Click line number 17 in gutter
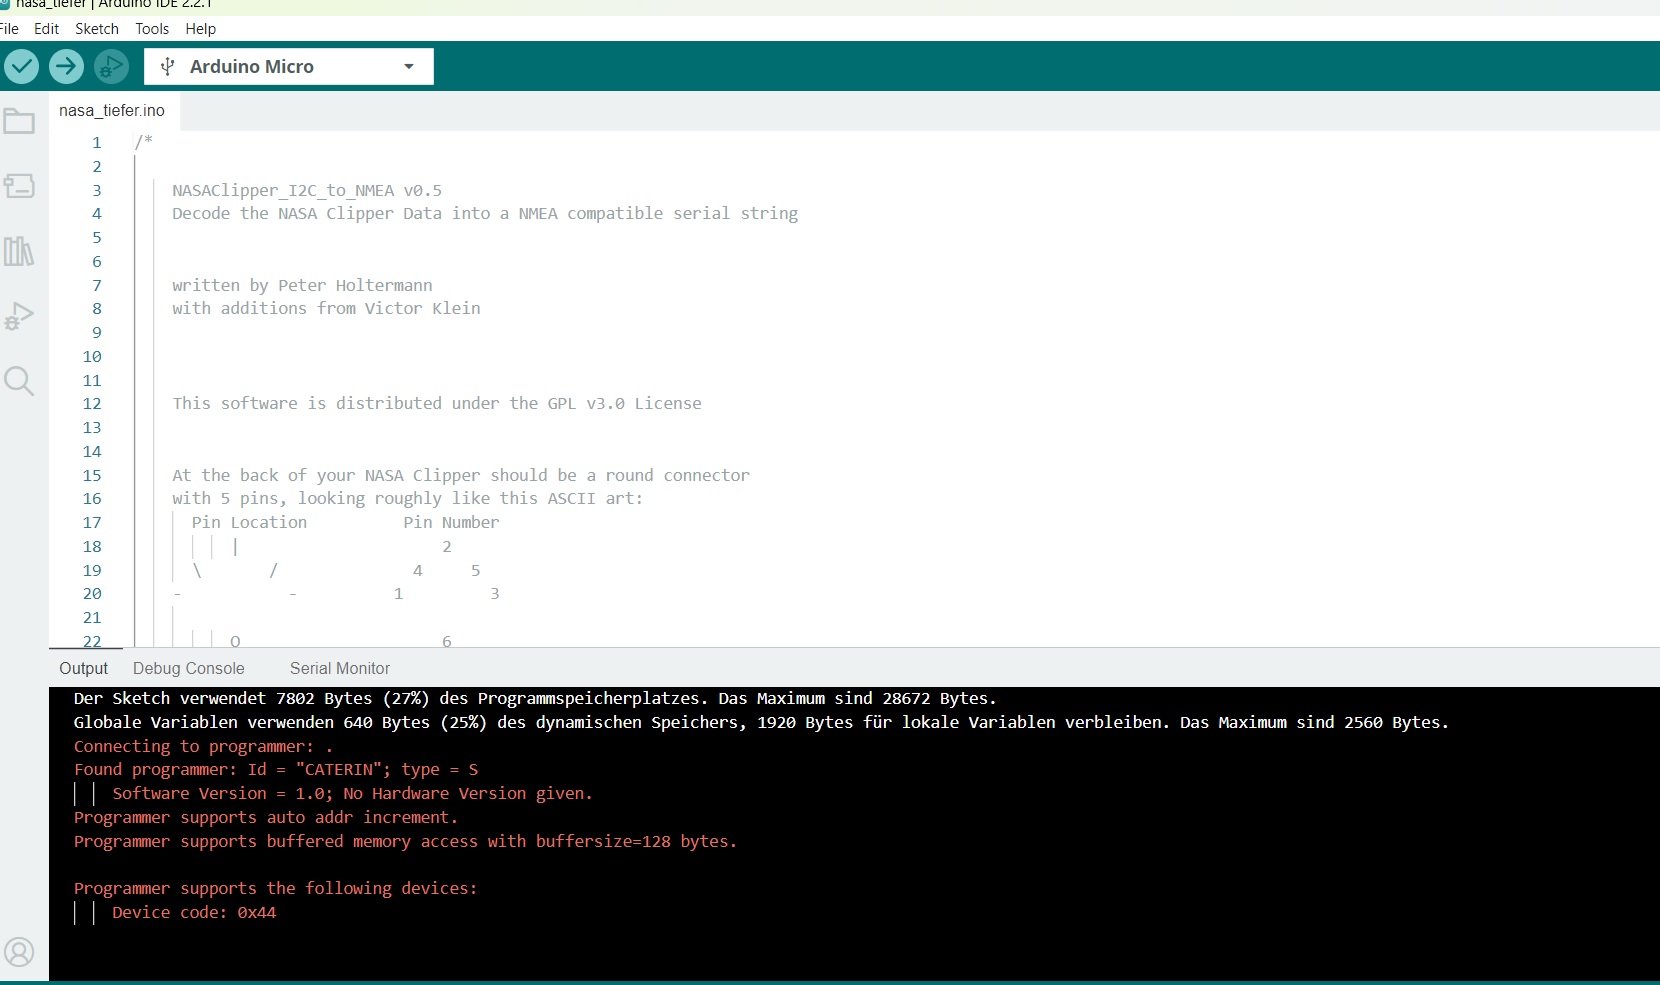This screenshot has width=1660, height=985. tap(92, 523)
